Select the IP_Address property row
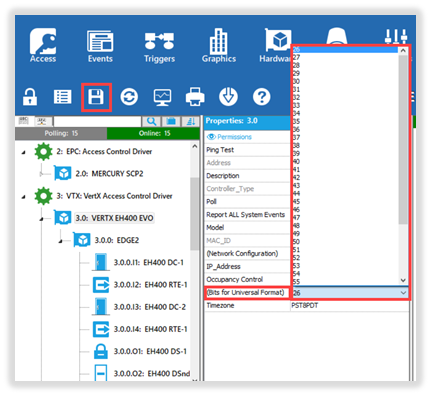The height and width of the screenshot is (396, 431). [x=247, y=266]
